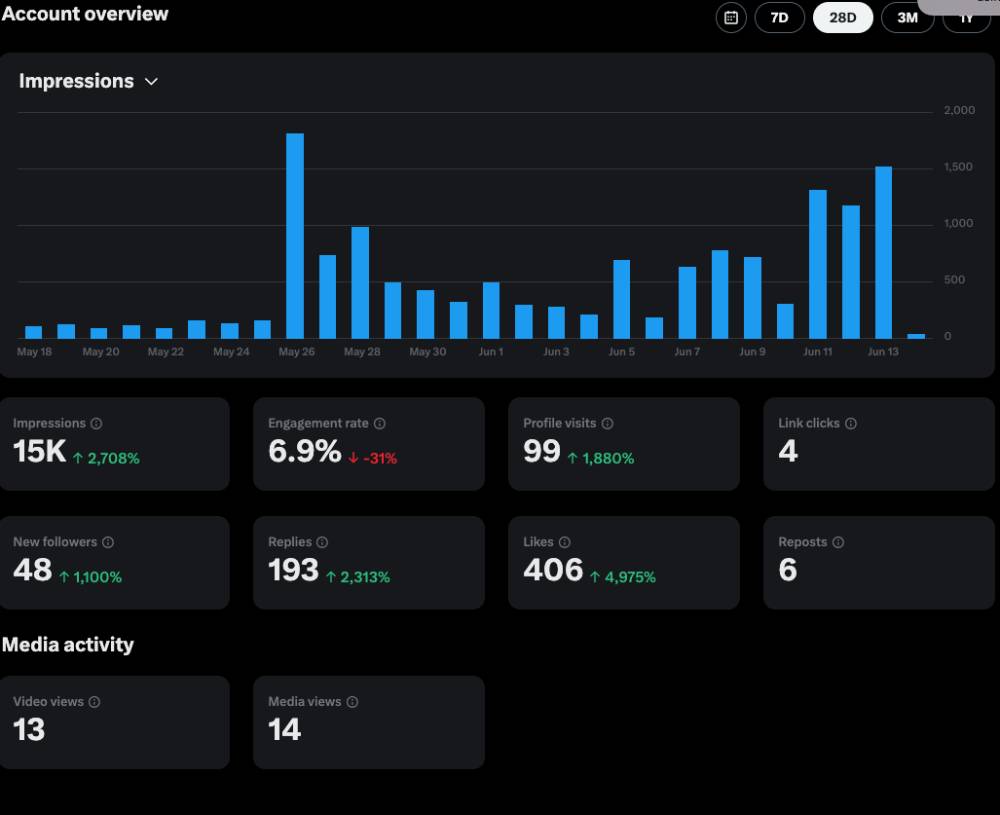
Task: Click the 1,100% new followers change
Action: (x=91, y=577)
